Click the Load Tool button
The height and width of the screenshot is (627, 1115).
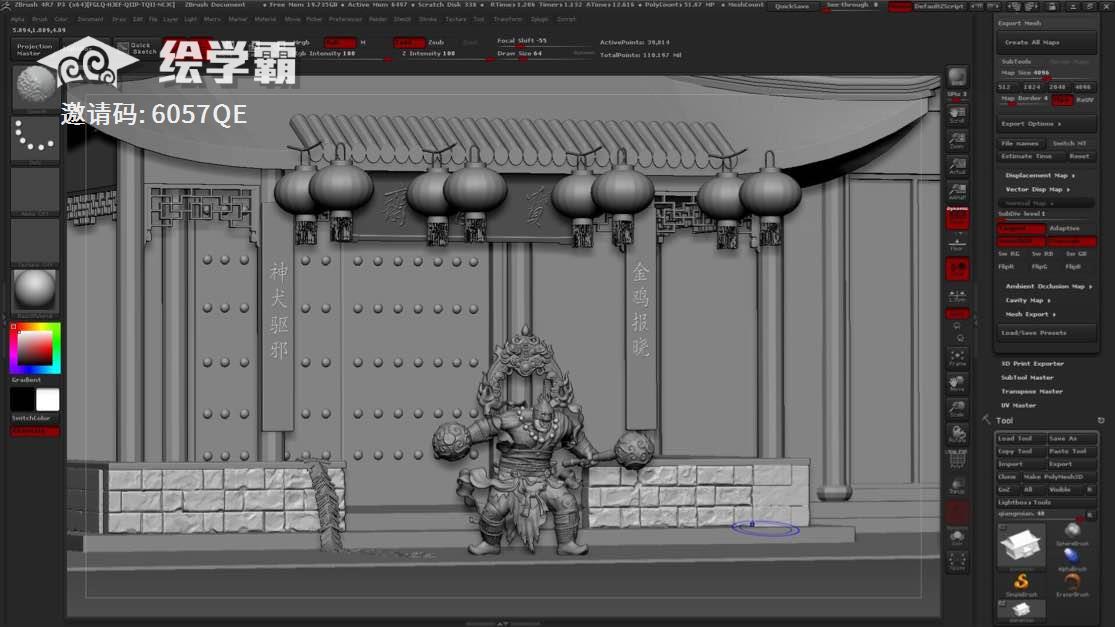(x=1020, y=439)
